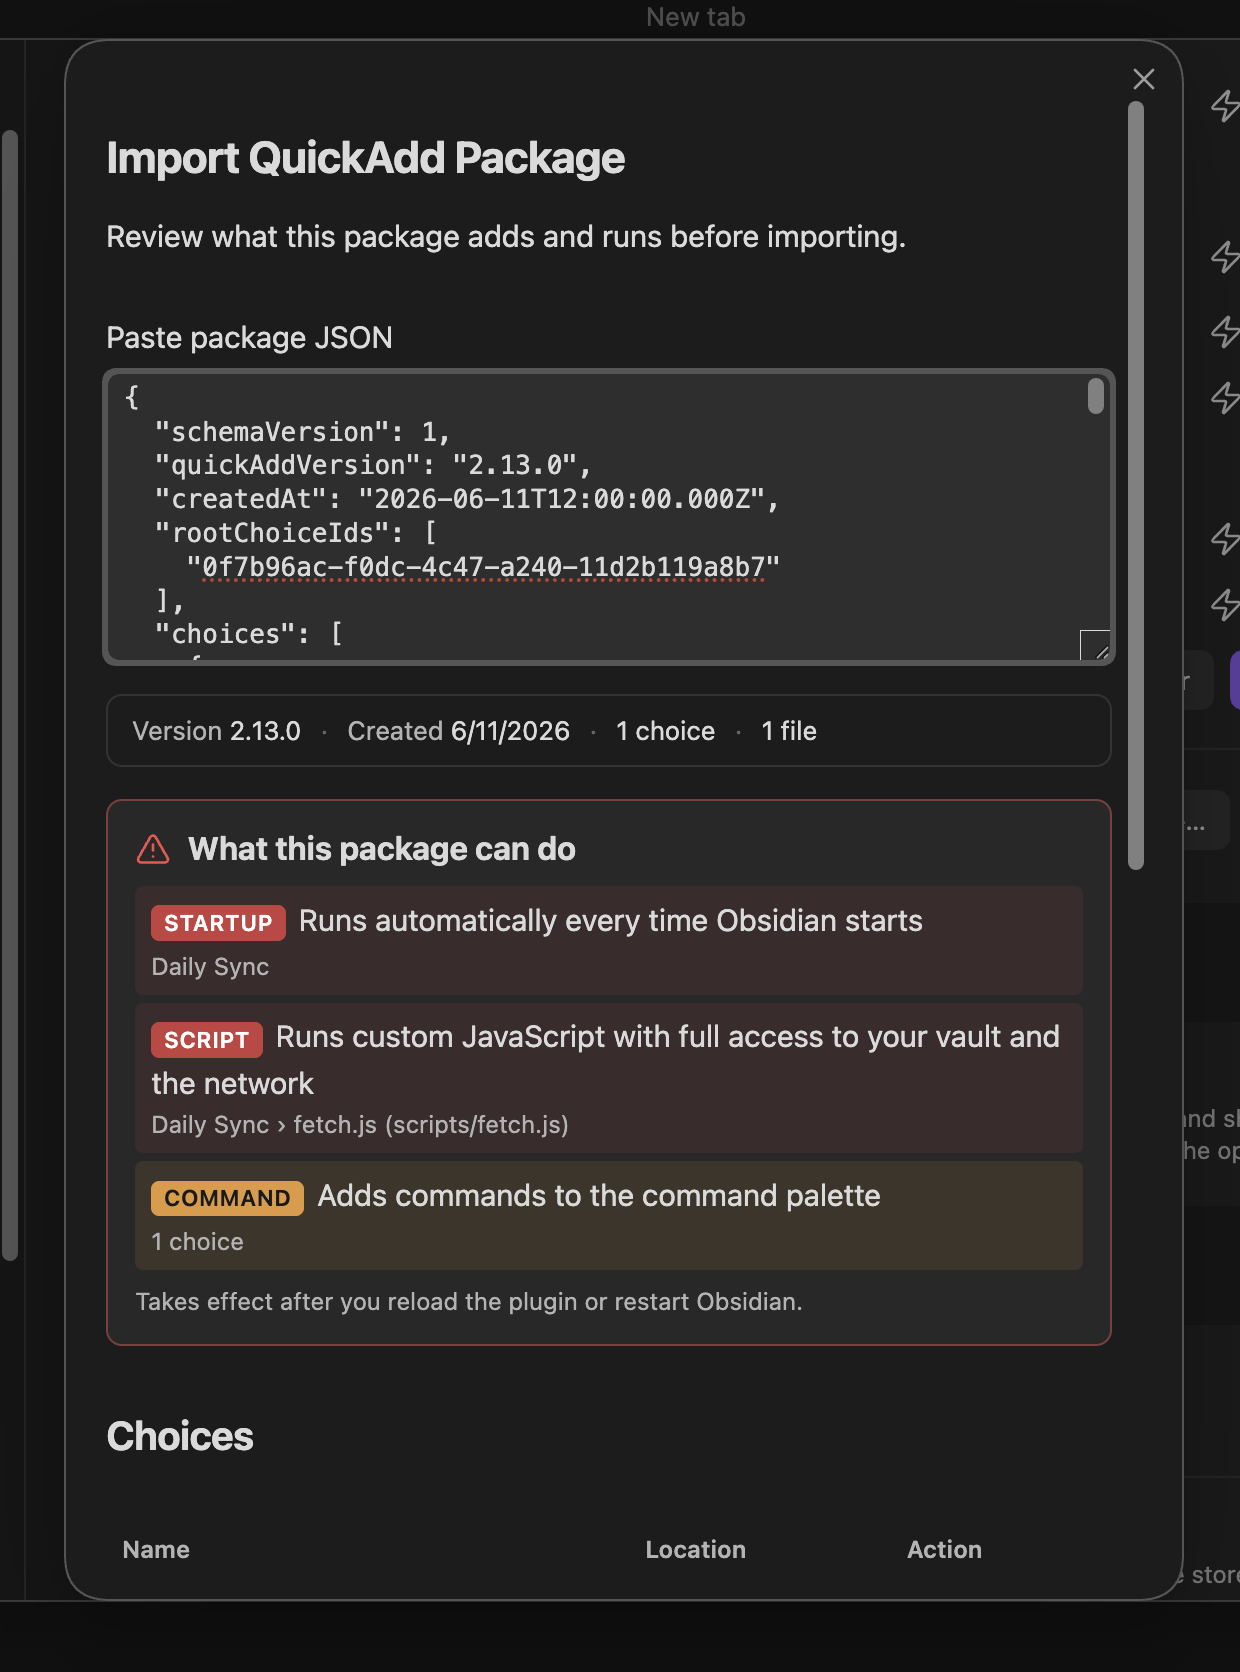
Task: Click the orange COMMAND badge
Action: pos(227,1198)
